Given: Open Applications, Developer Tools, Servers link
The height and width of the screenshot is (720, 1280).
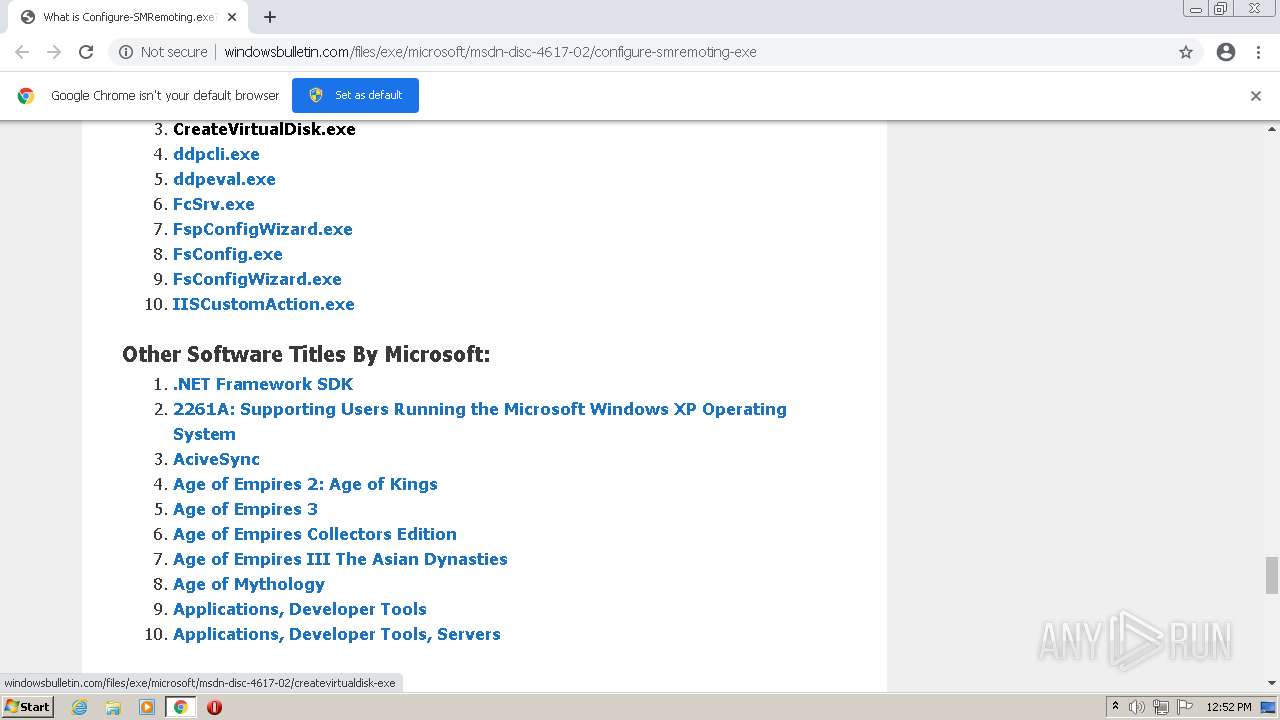Looking at the screenshot, I should pos(337,634).
